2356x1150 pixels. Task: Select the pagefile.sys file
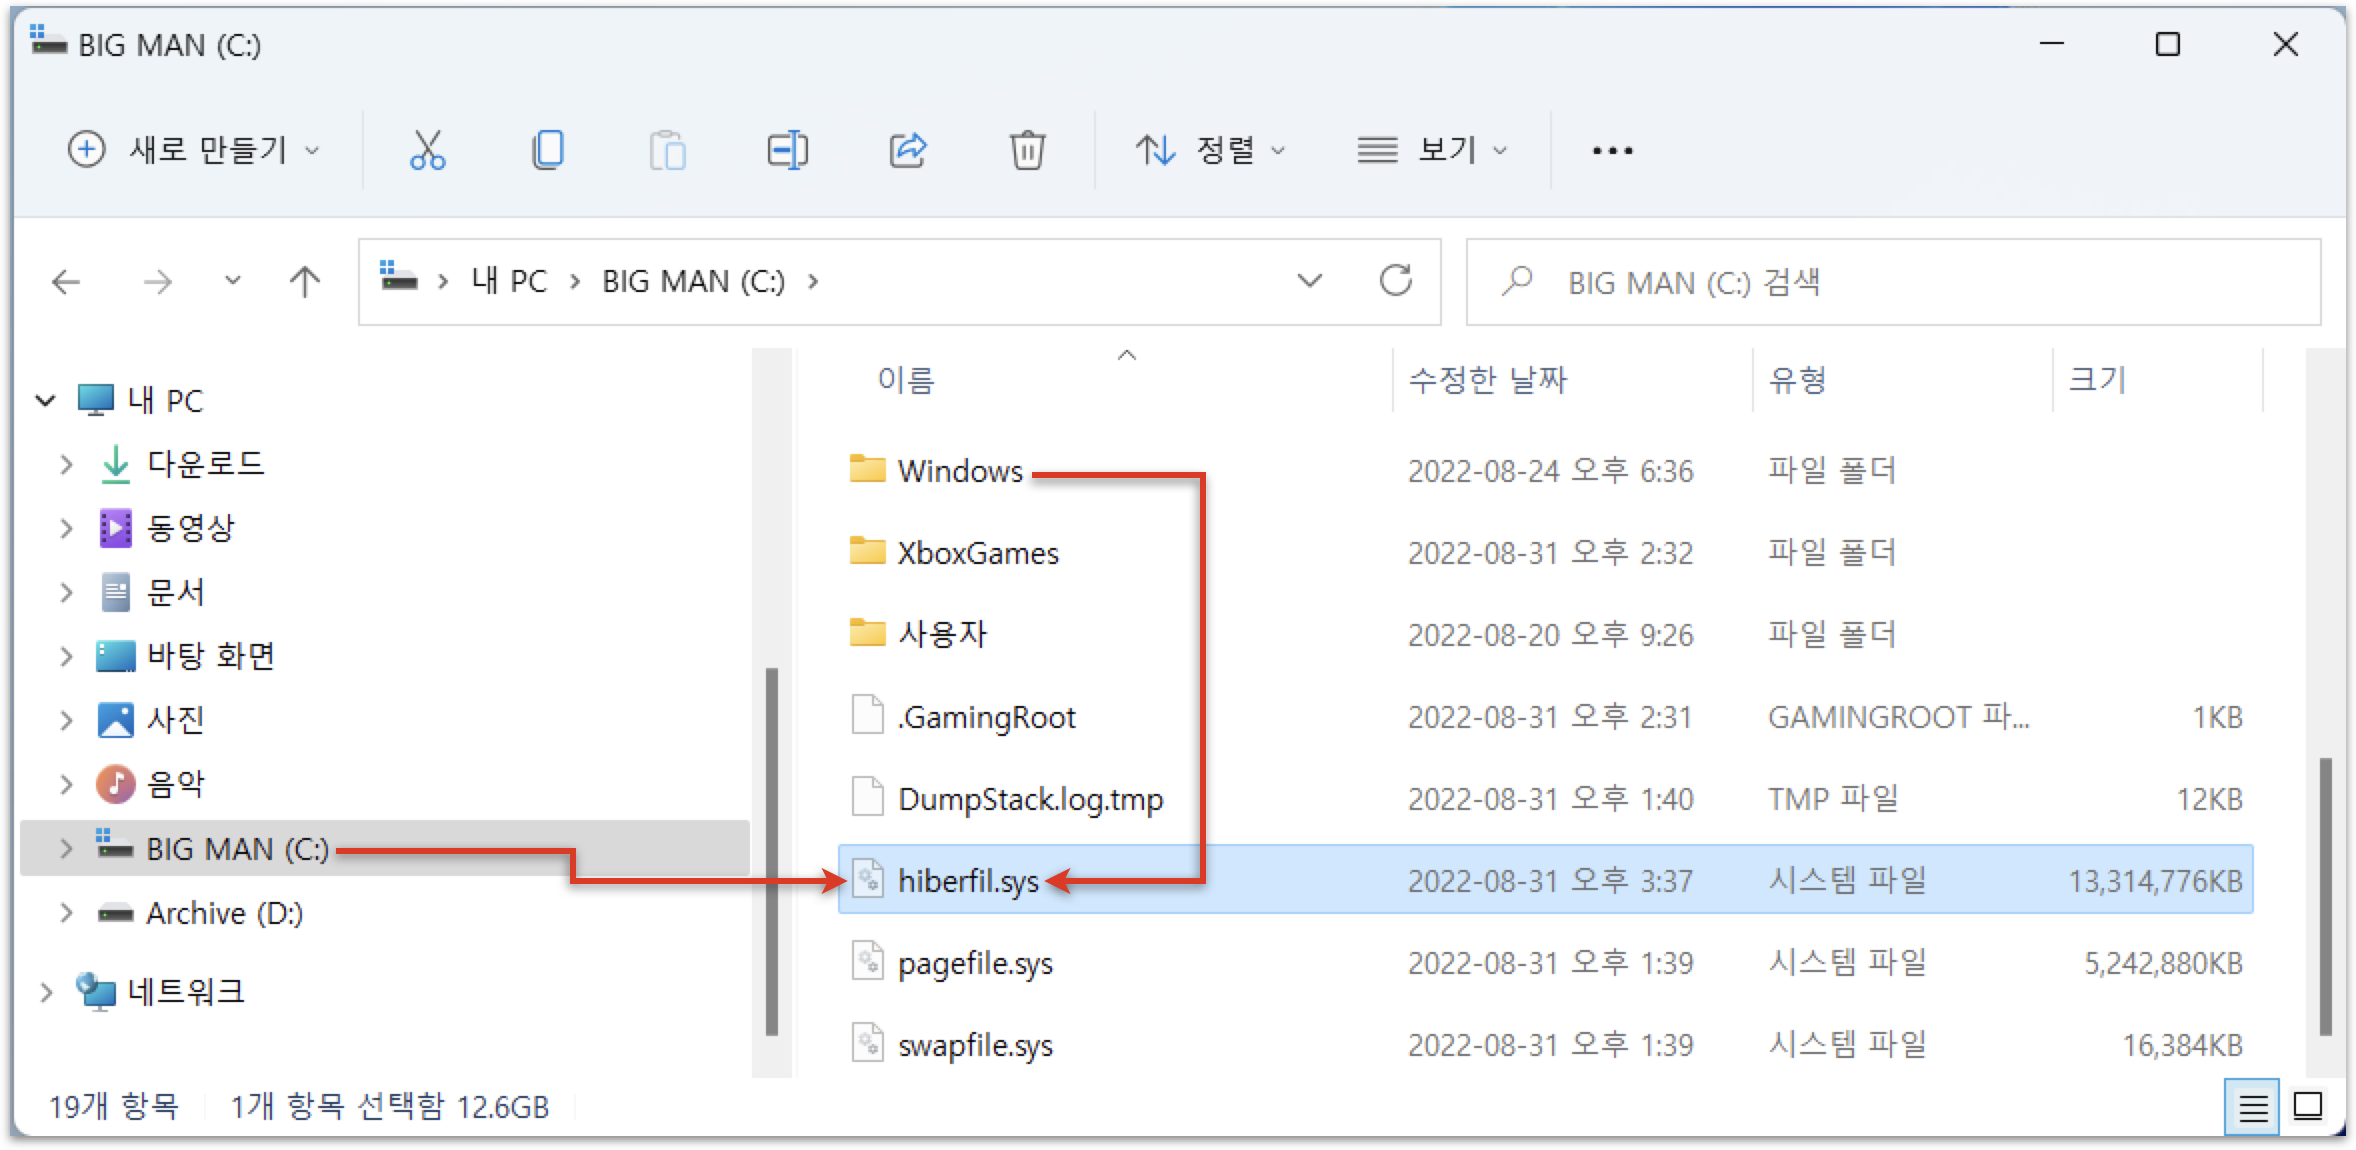[x=975, y=964]
